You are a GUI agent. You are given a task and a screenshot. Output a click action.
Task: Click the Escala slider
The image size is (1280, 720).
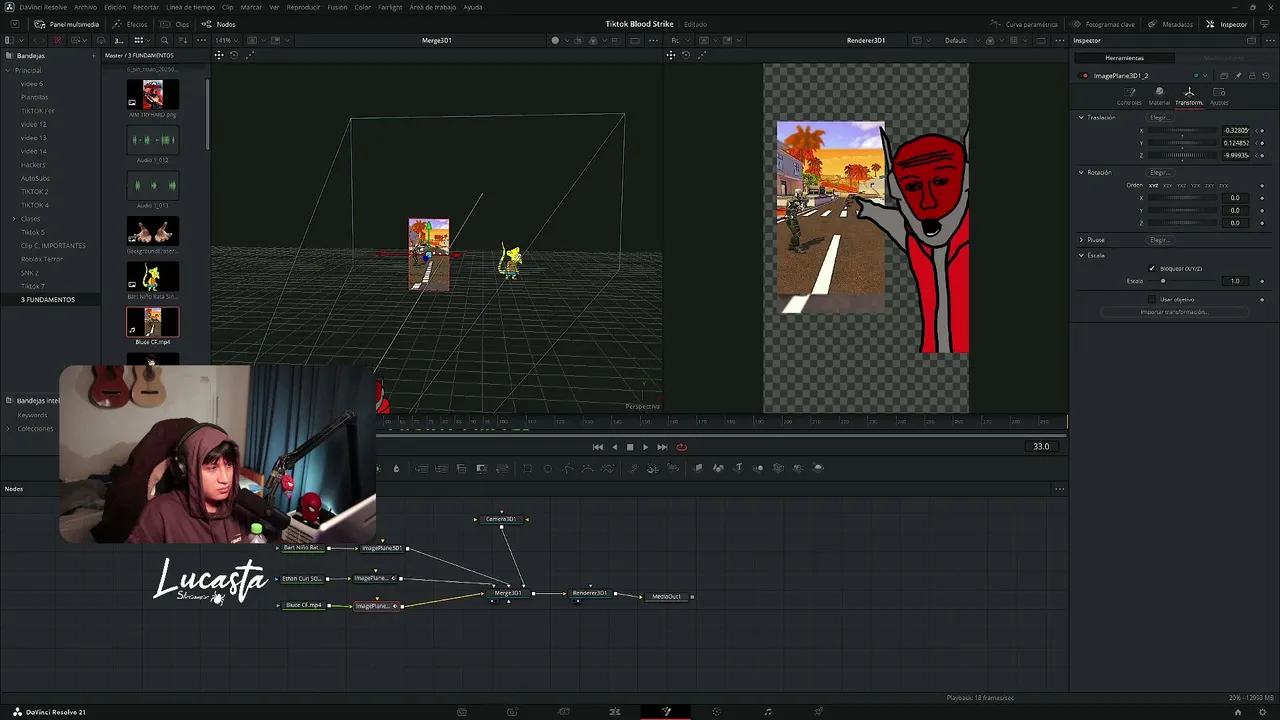[1184, 281]
